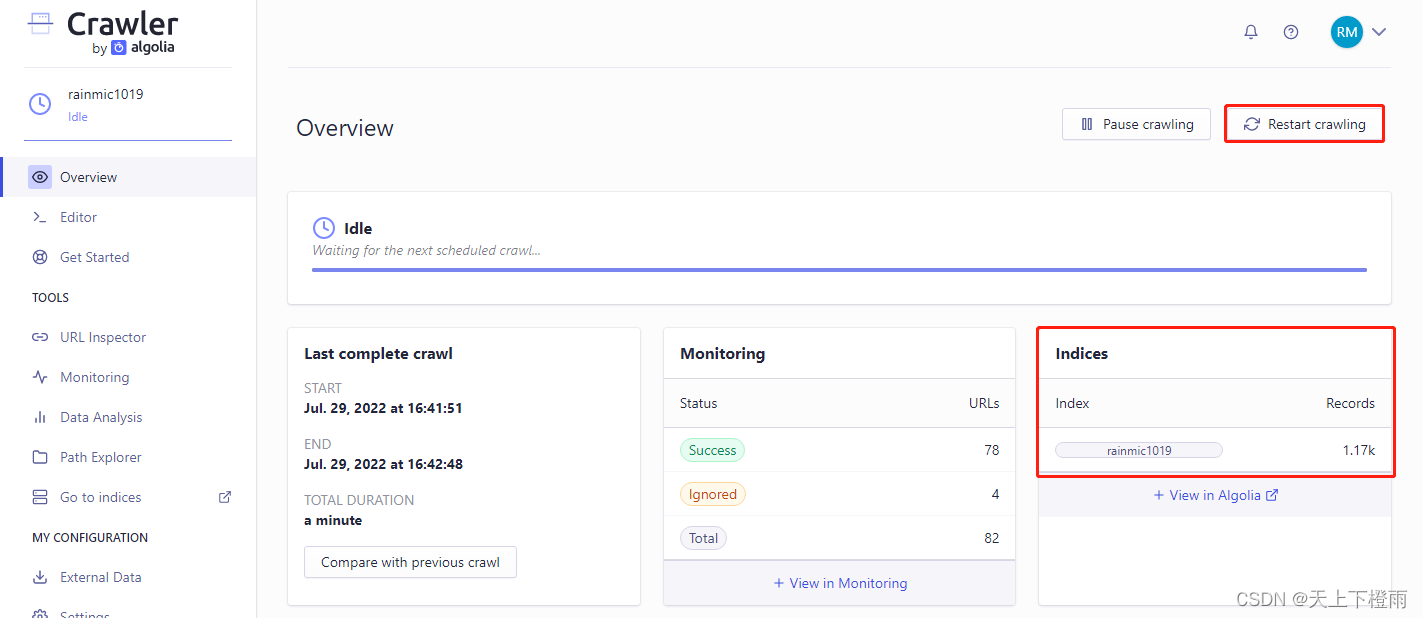Click the Indices card heading
The width and height of the screenshot is (1423, 618).
point(1081,353)
